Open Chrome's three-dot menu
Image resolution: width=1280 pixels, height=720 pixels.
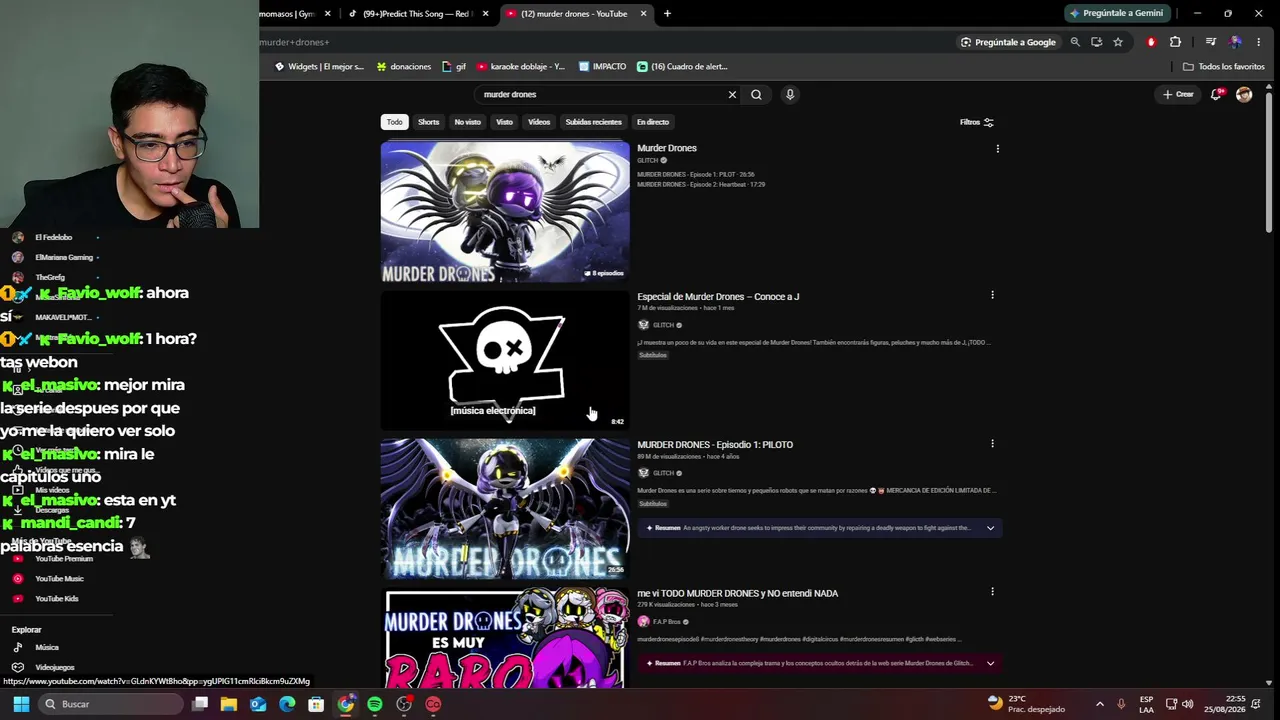pyautogui.click(x=1258, y=42)
